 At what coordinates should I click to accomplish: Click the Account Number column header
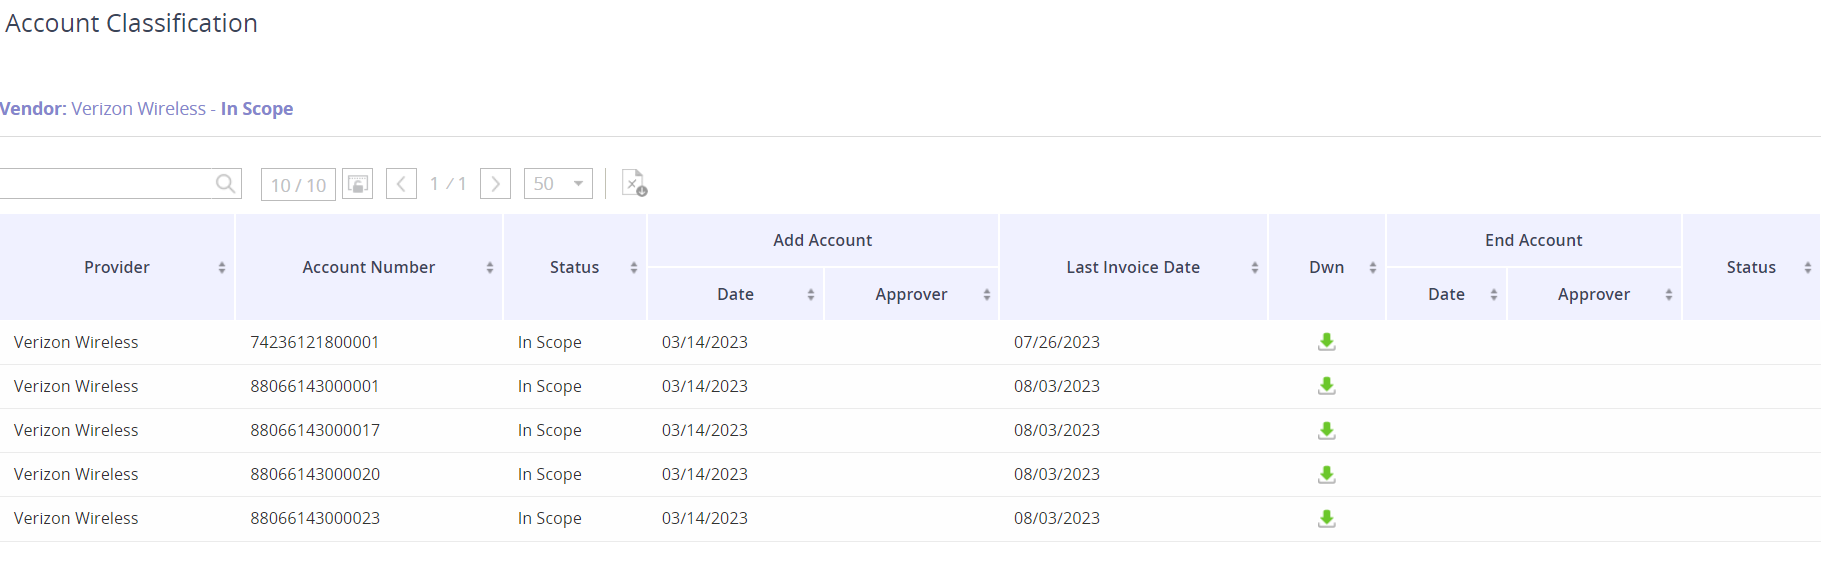pyautogui.click(x=369, y=268)
